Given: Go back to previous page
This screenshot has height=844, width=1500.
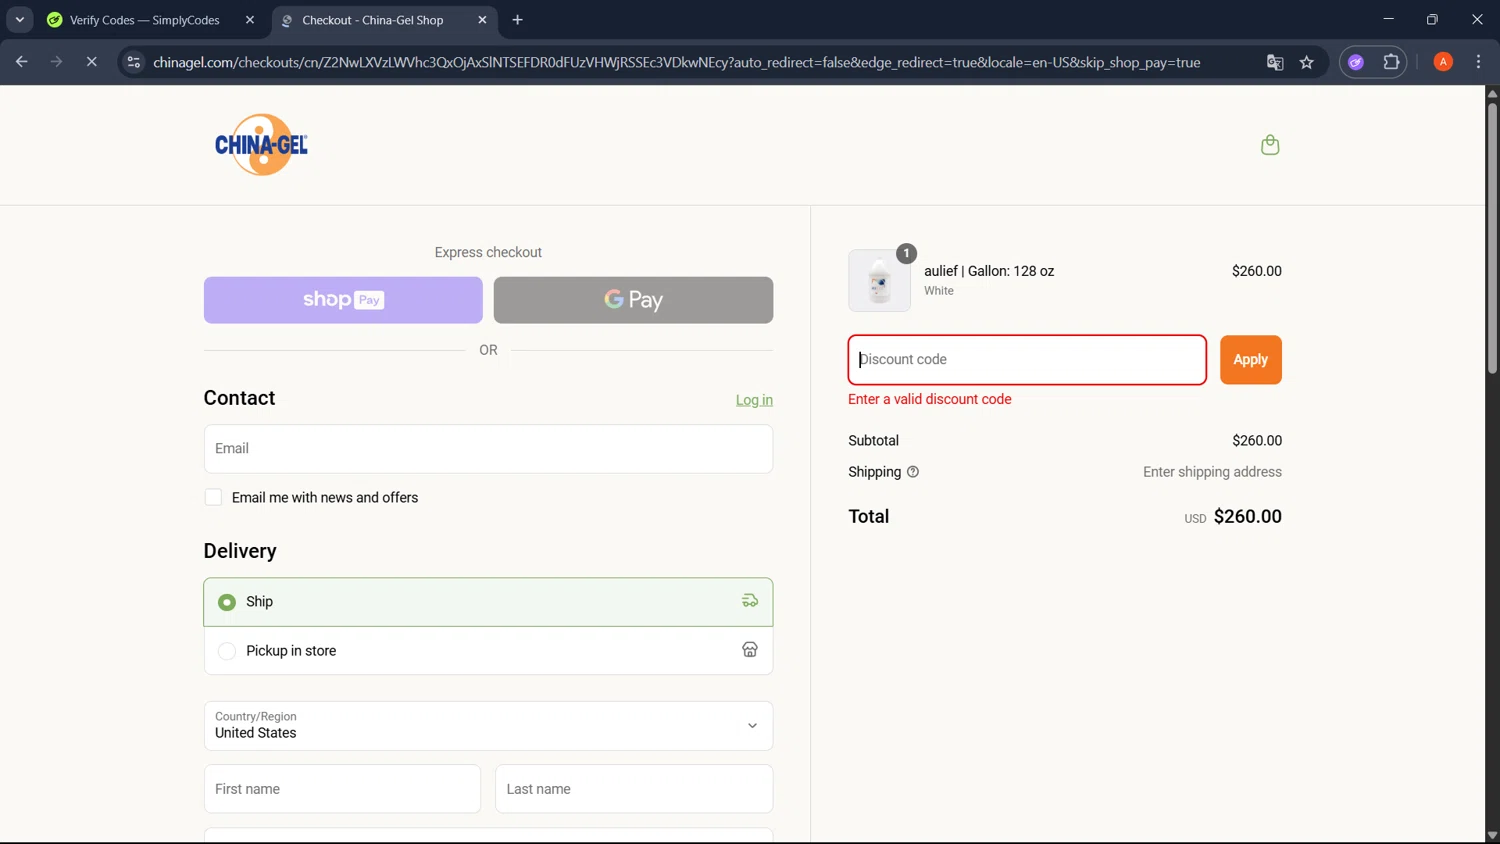Looking at the screenshot, I should 22,62.
